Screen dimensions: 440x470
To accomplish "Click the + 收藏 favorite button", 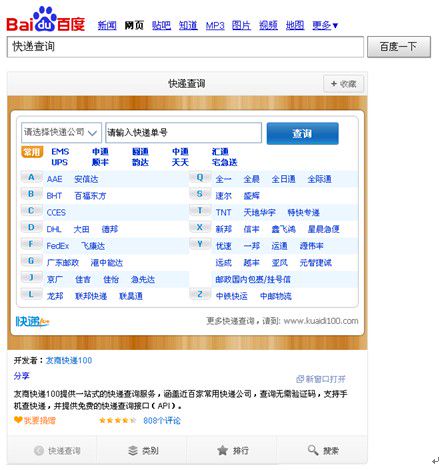I will click(x=343, y=84).
